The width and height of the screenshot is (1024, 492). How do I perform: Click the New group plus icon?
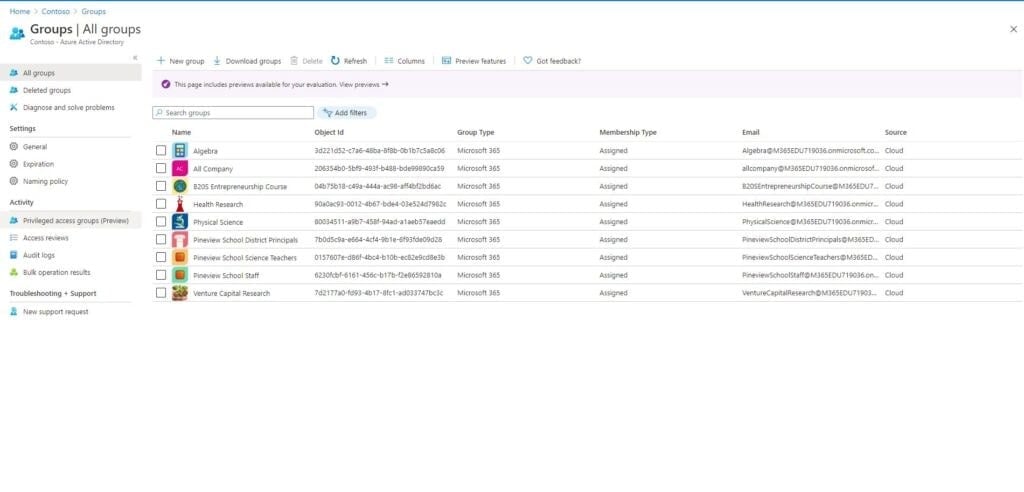coord(161,61)
